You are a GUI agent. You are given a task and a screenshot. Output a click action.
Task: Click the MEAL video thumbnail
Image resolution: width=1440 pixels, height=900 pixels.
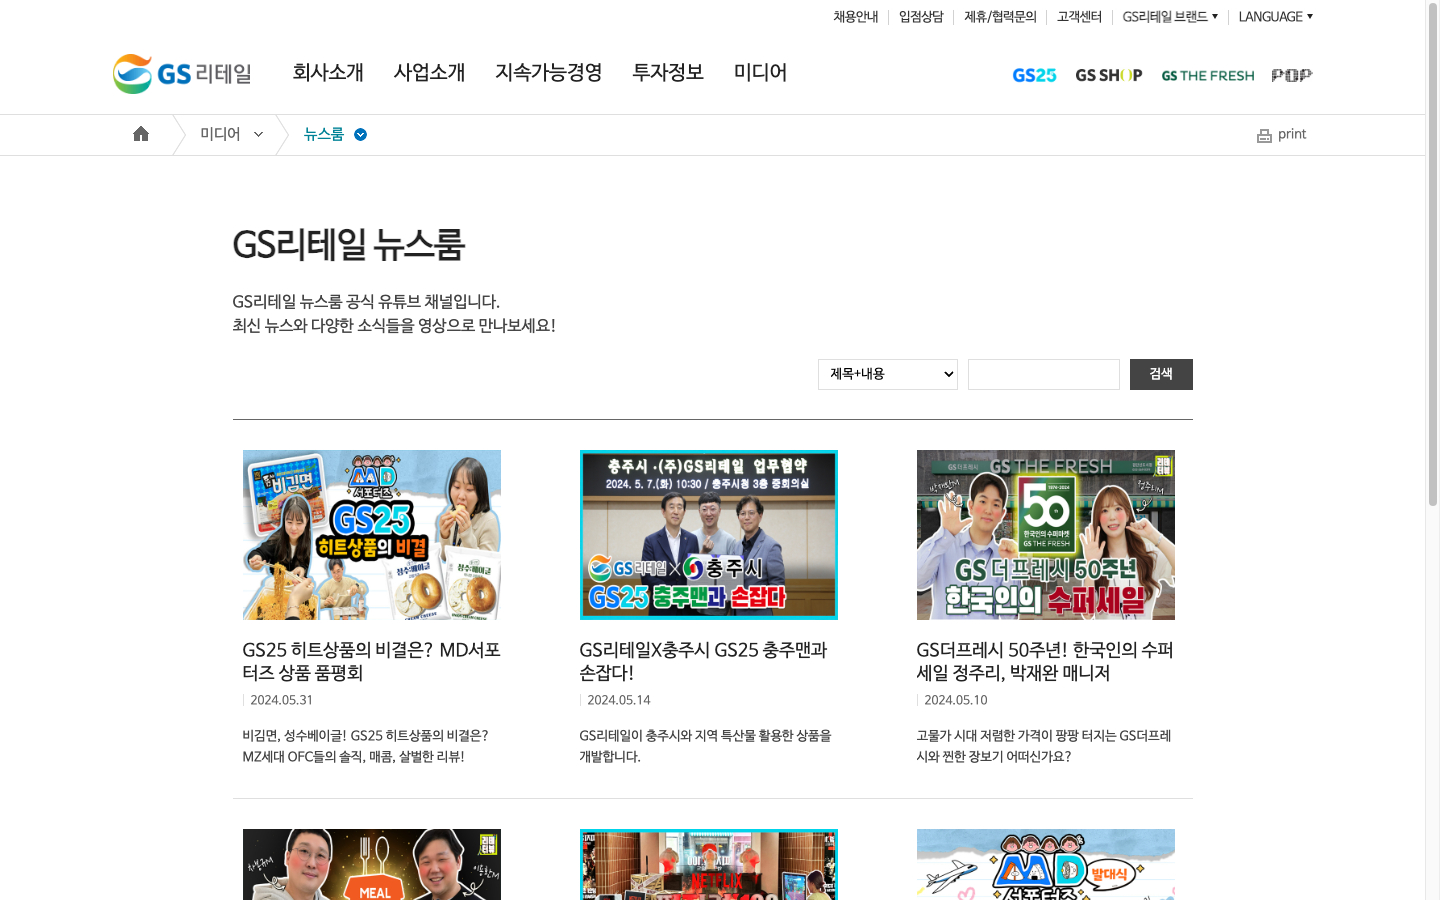click(372, 864)
